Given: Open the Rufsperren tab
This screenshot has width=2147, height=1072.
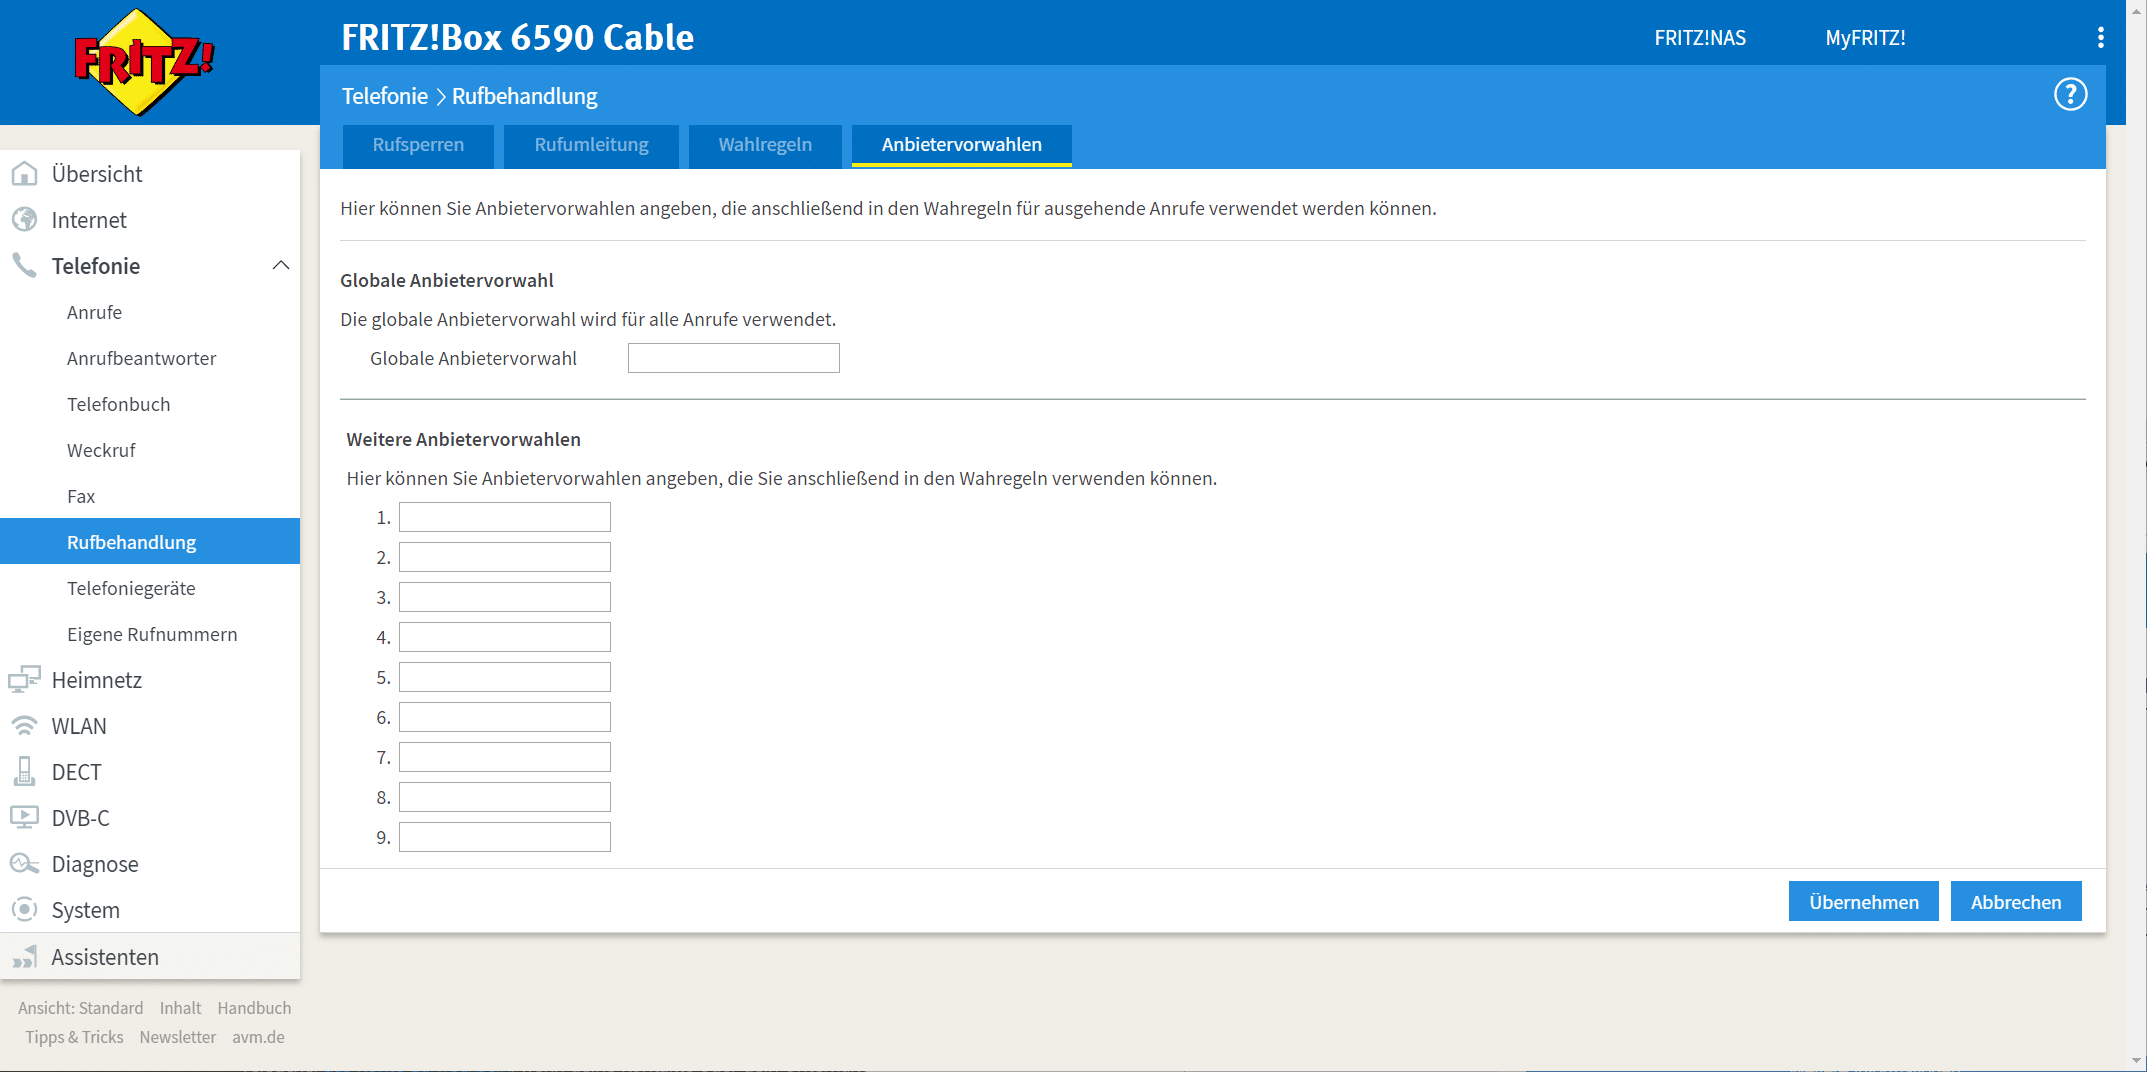Looking at the screenshot, I should (418, 145).
